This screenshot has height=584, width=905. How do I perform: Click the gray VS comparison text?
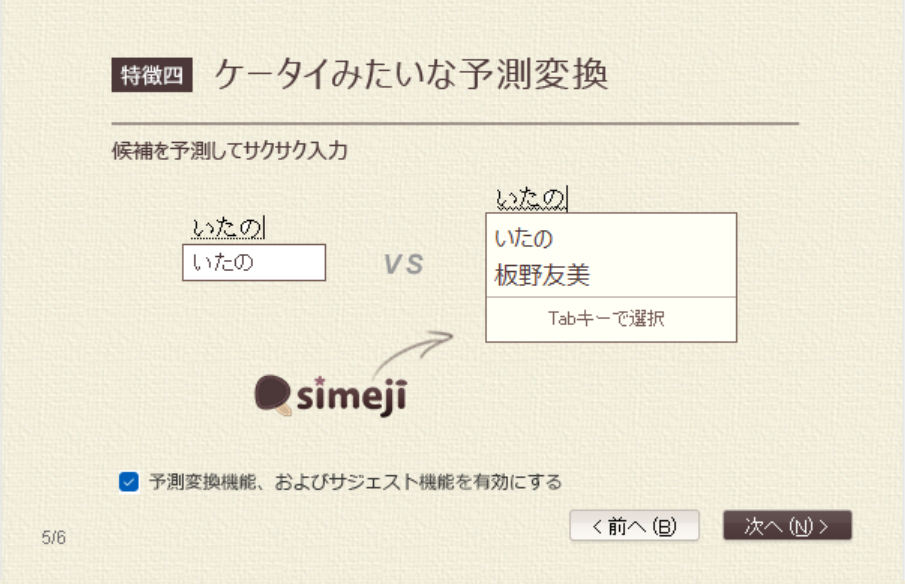tap(404, 264)
